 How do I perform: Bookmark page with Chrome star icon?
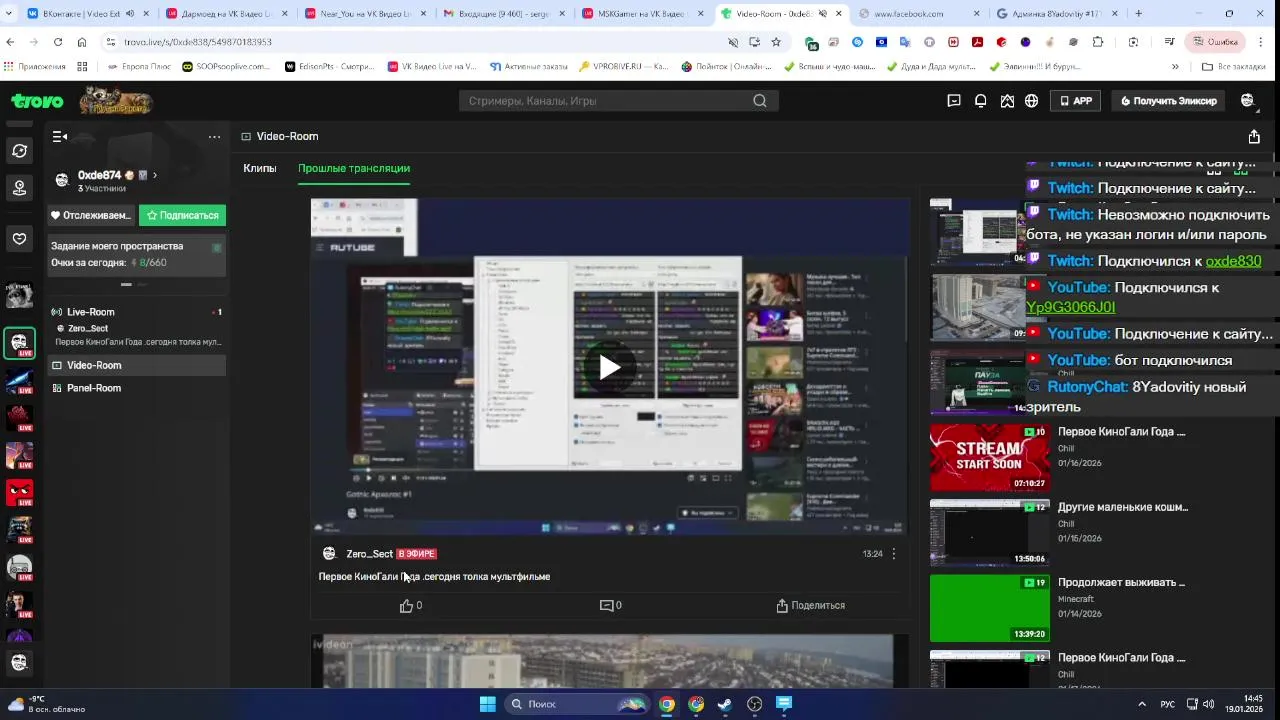(776, 42)
